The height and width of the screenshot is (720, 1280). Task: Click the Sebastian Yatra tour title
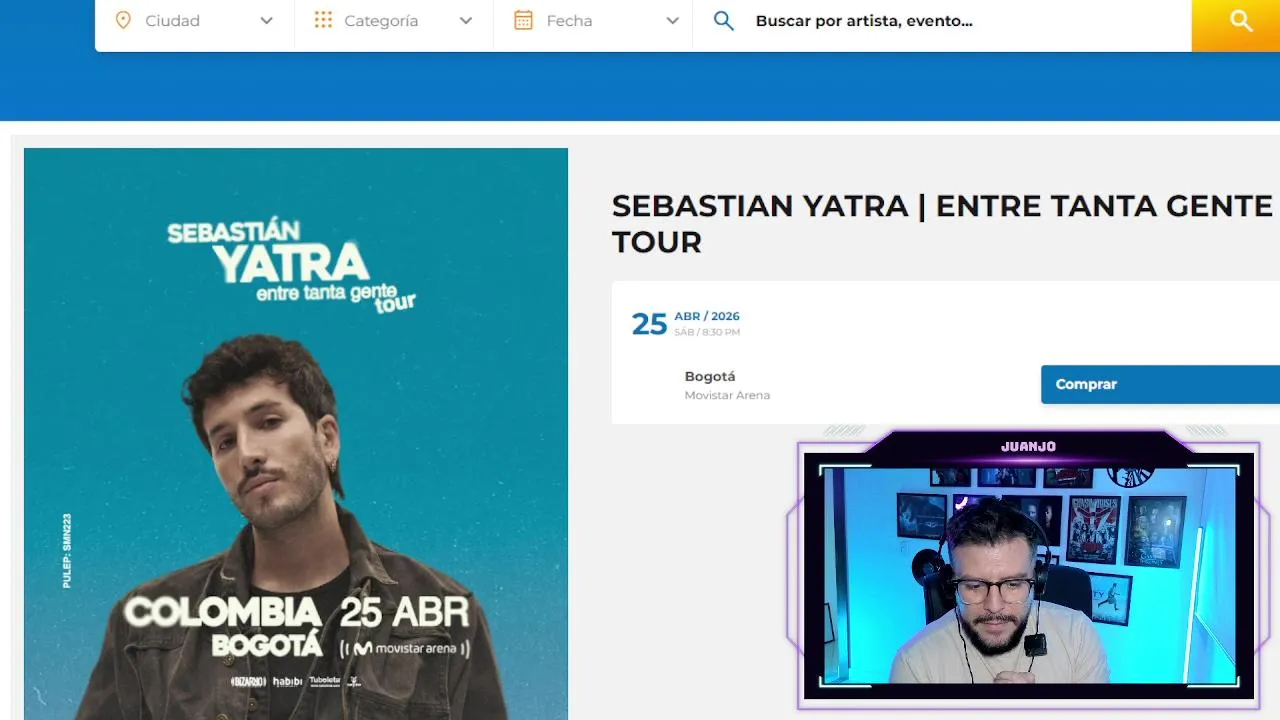point(942,223)
